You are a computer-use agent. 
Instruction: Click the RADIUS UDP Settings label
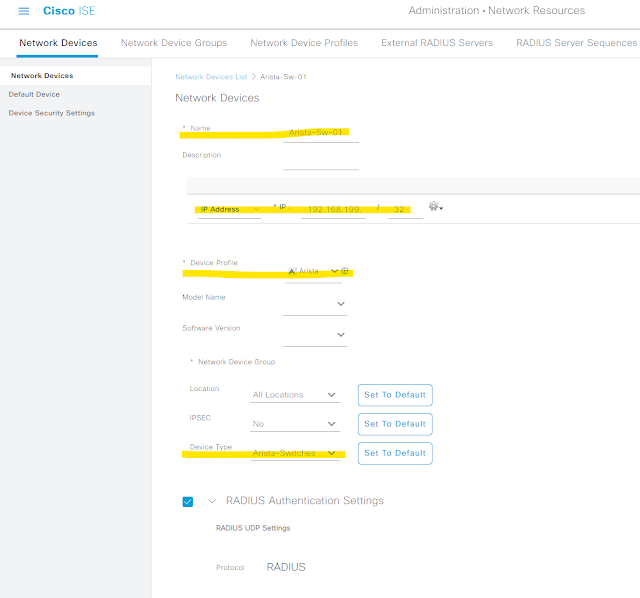253,528
